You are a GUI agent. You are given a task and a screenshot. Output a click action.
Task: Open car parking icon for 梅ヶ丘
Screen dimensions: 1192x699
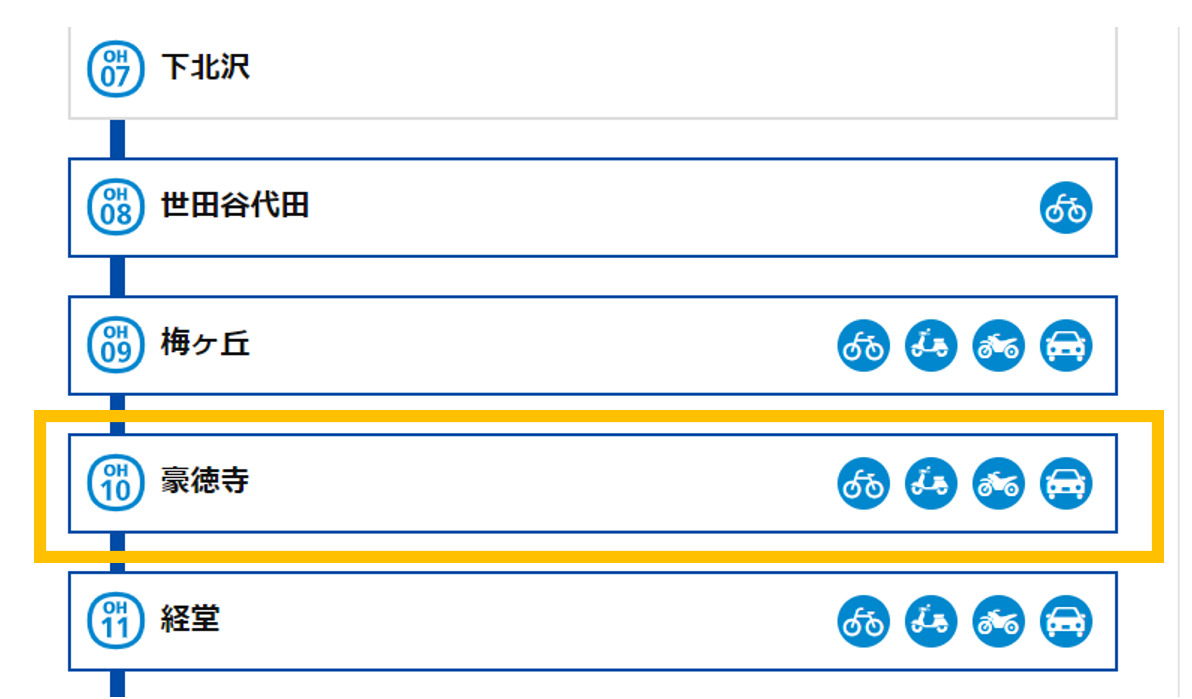point(1066,345)
